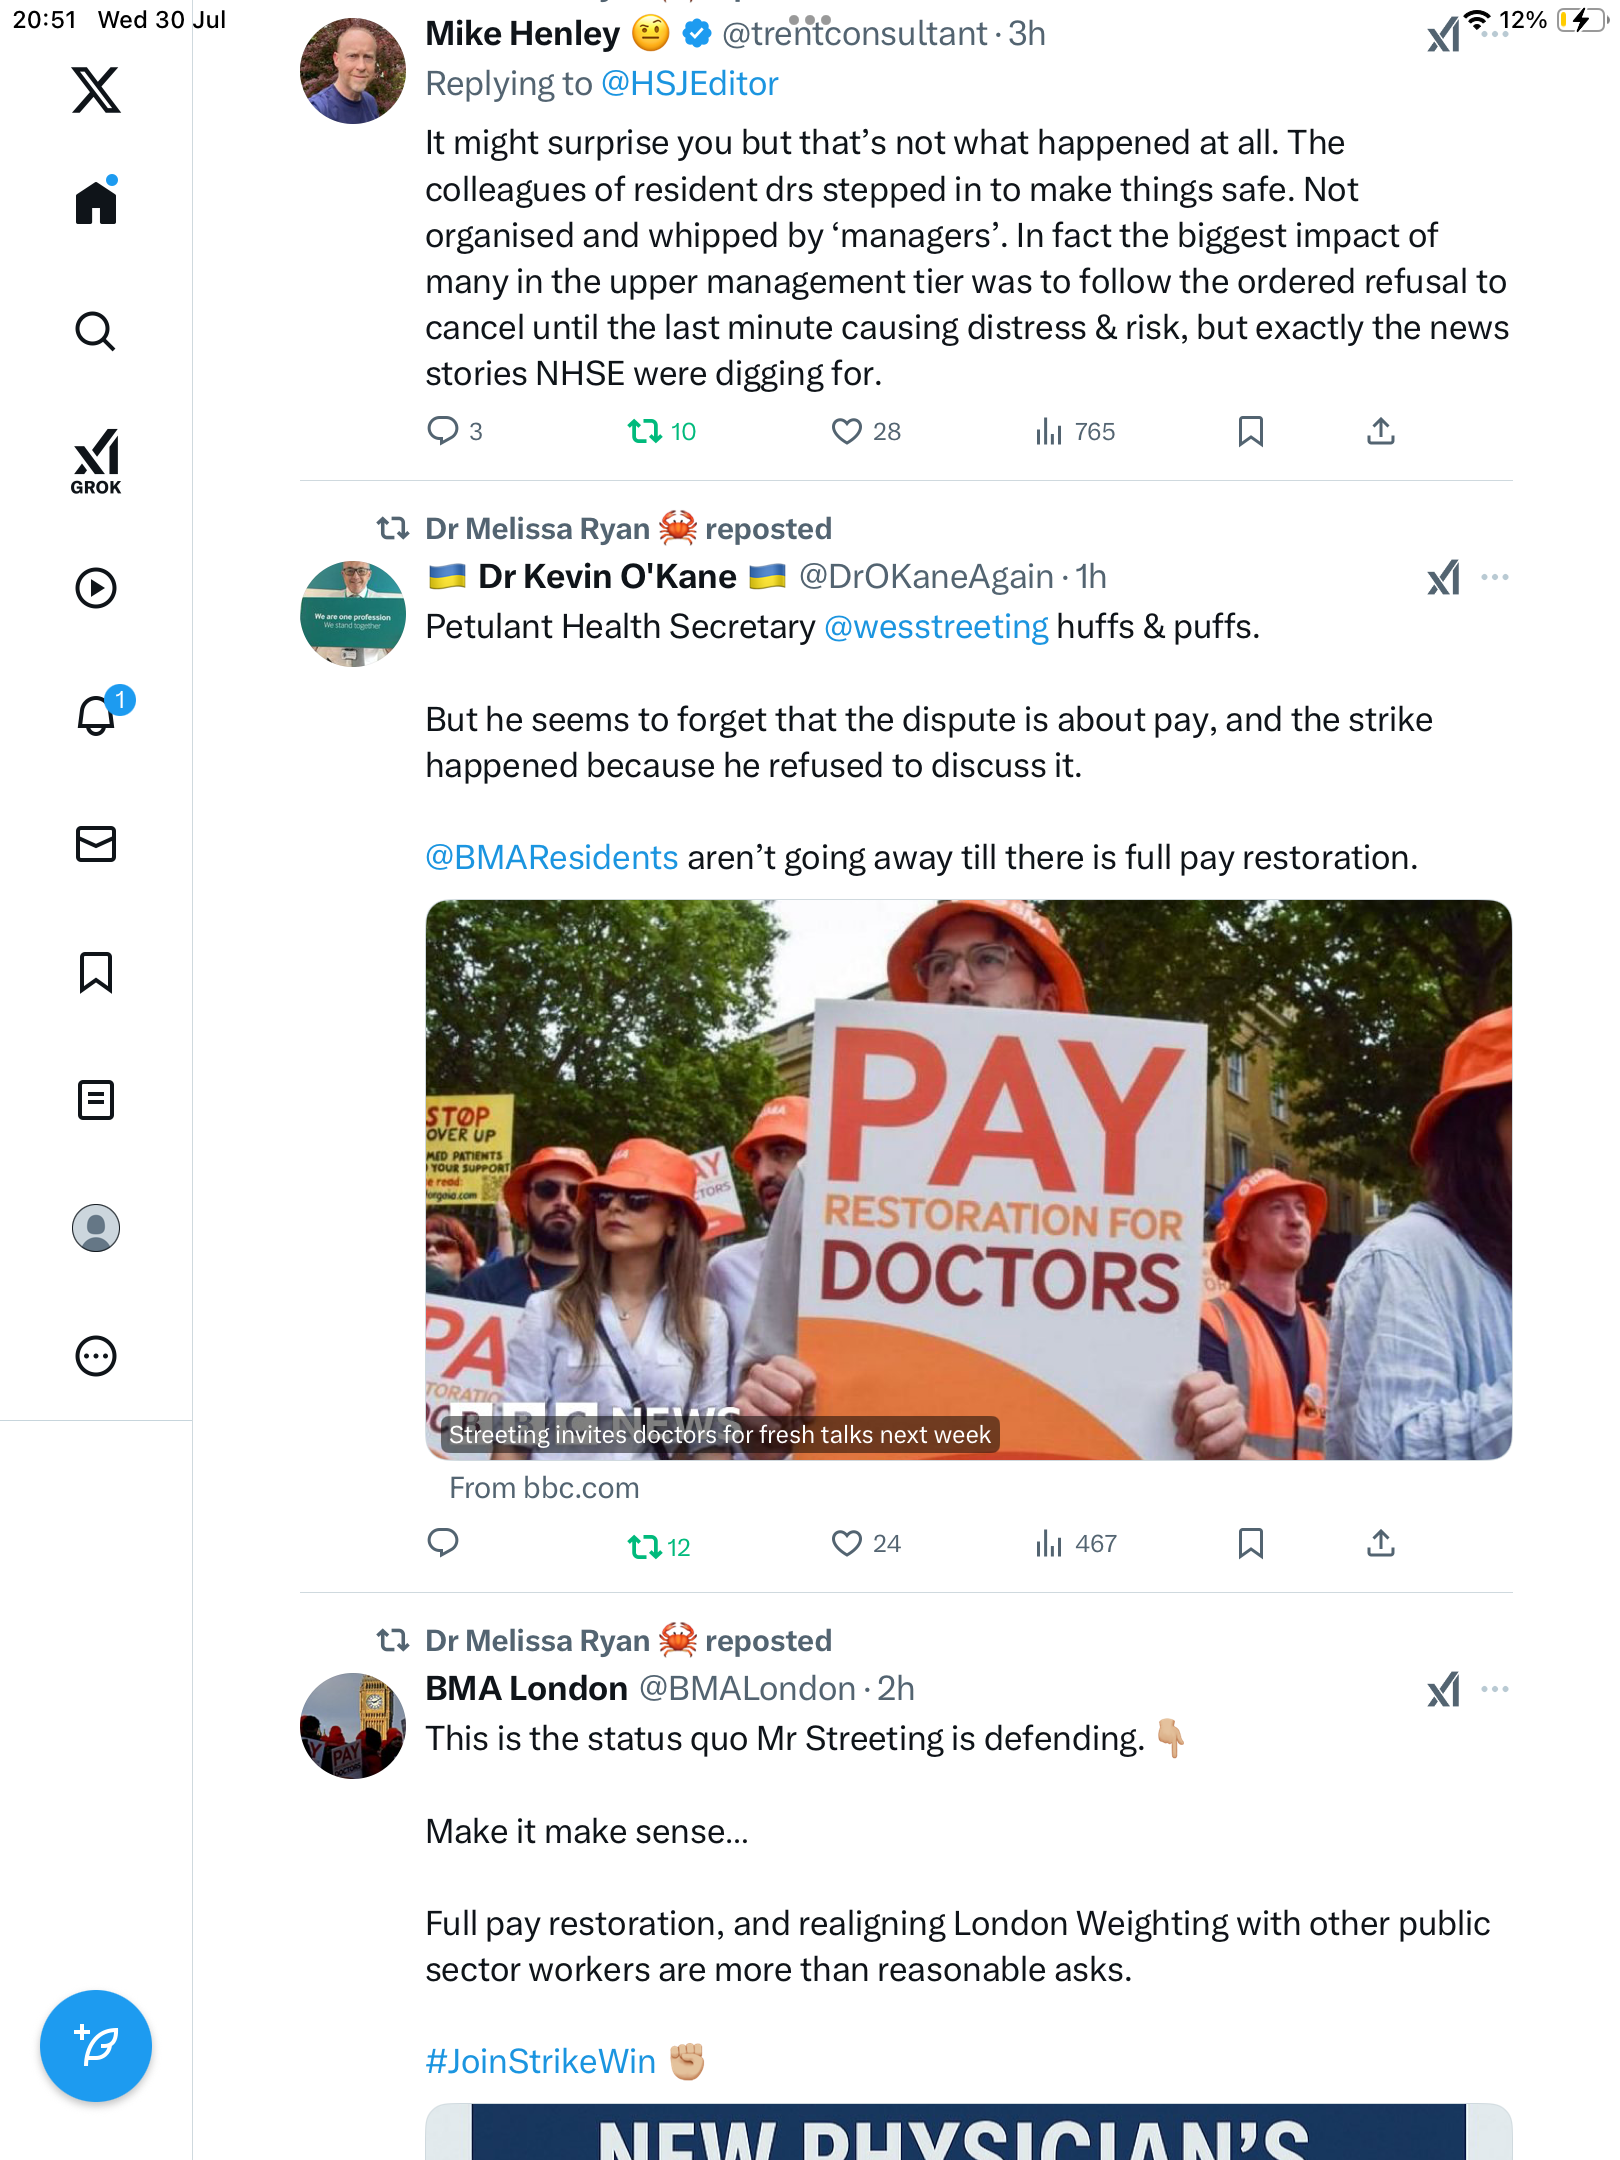Bookmark Dr Kevin O'Kane's post
The image size is (1620, 2160).
pyautogui.click(x=1251, y=1543)
